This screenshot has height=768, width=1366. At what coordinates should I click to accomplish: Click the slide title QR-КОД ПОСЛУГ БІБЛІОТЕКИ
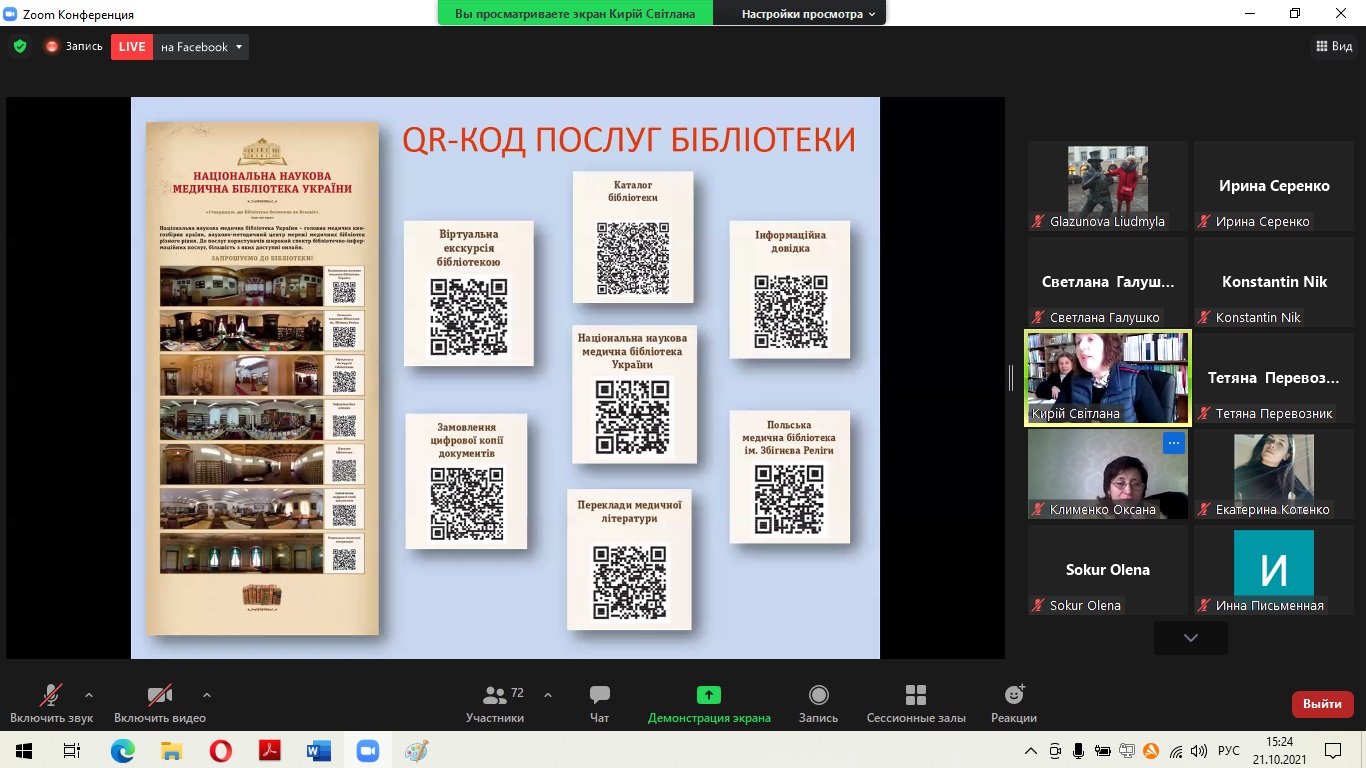[629, 139]
